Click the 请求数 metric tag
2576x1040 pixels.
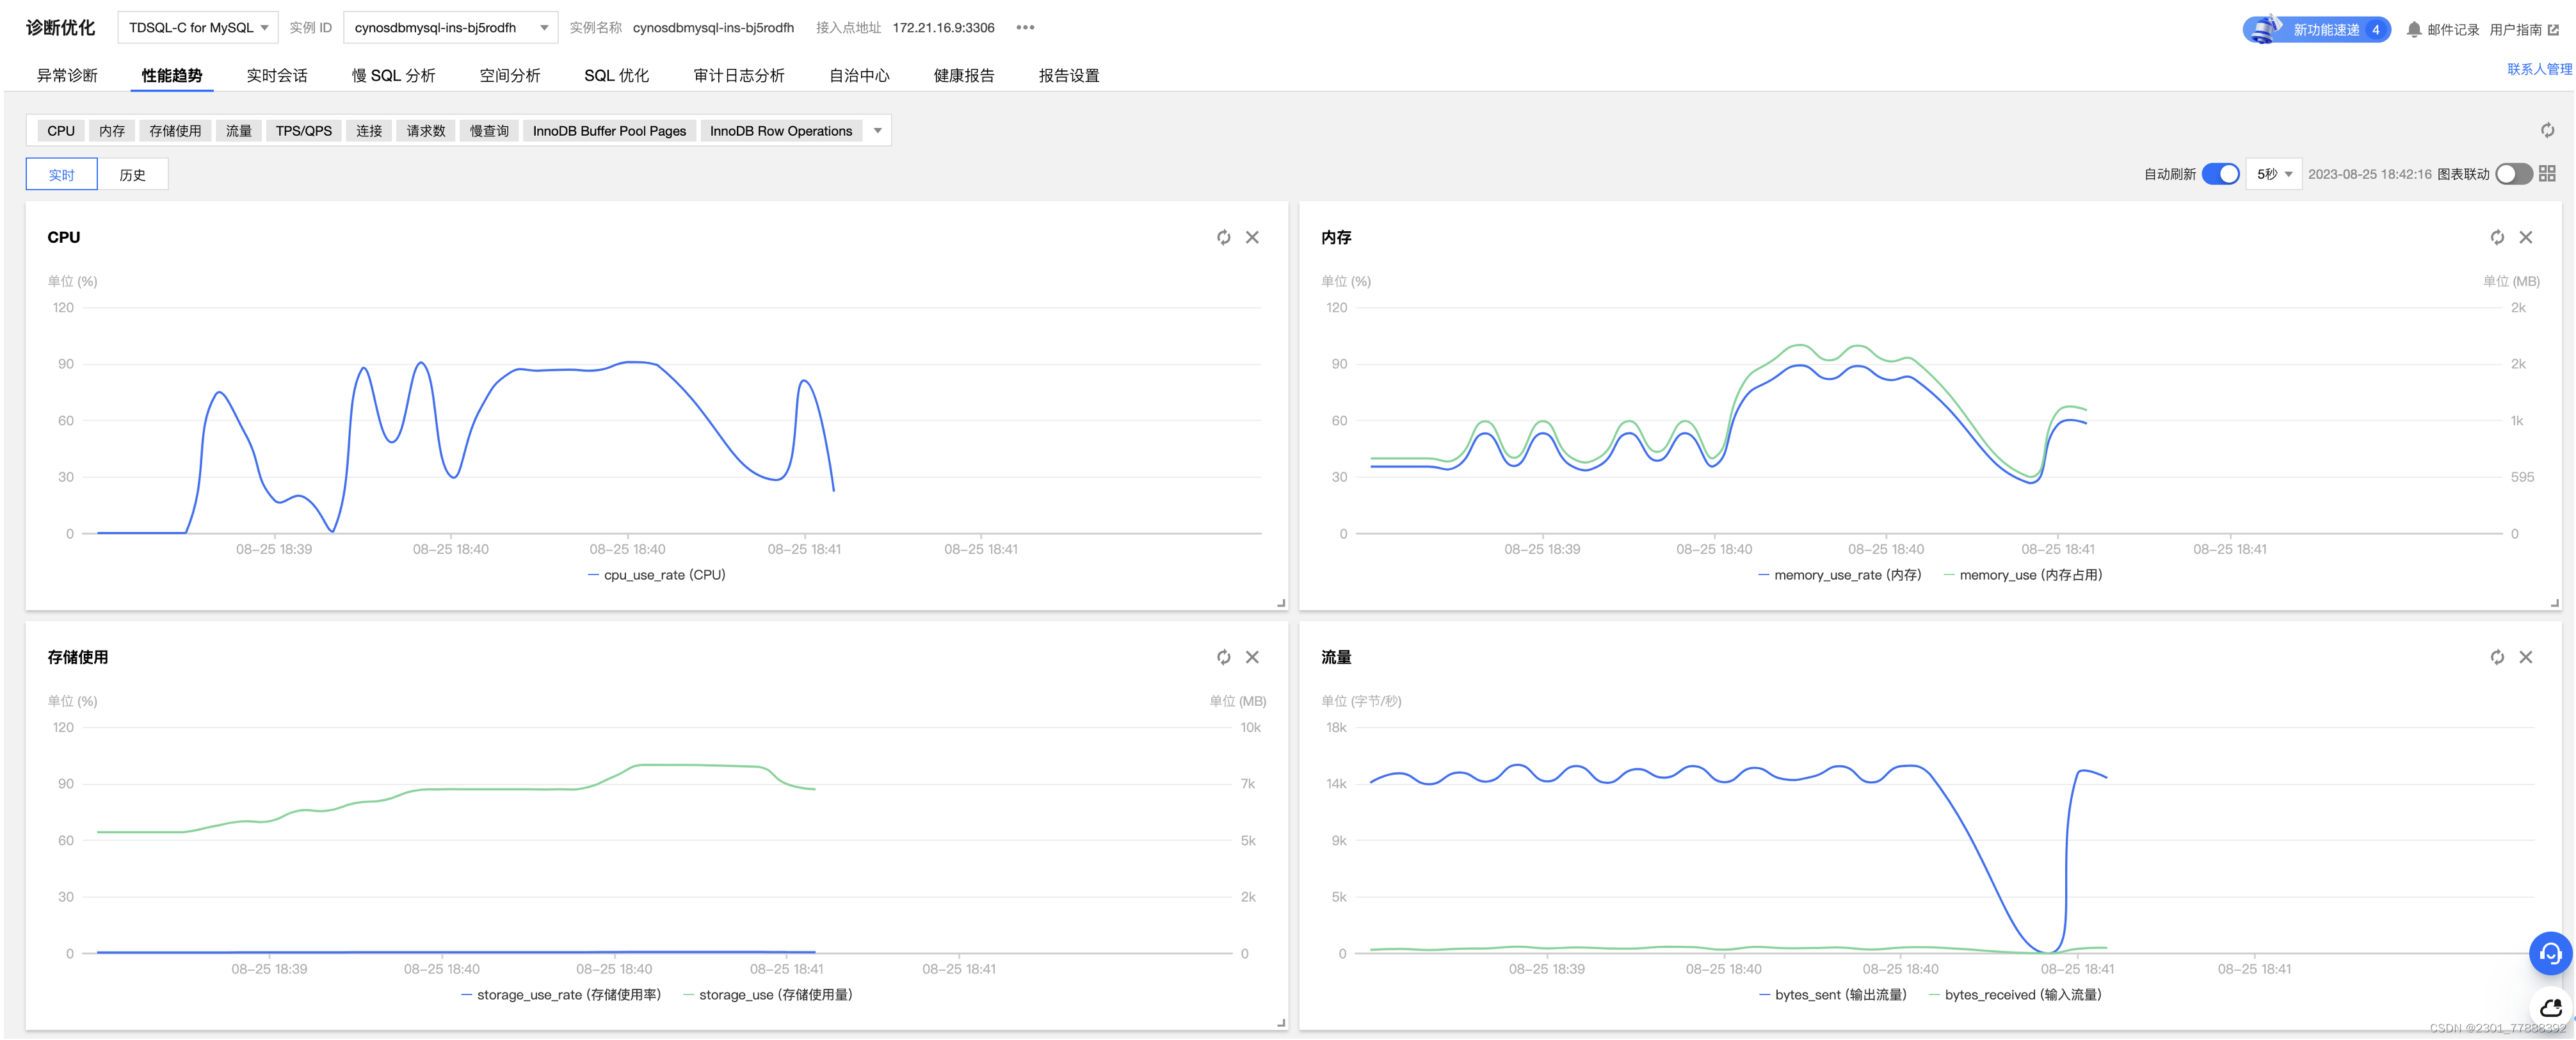426,131
